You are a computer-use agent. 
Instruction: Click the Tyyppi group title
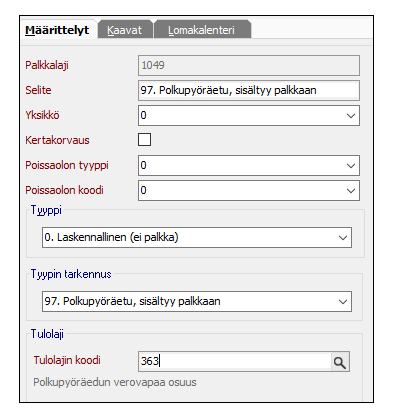[46, 210]
